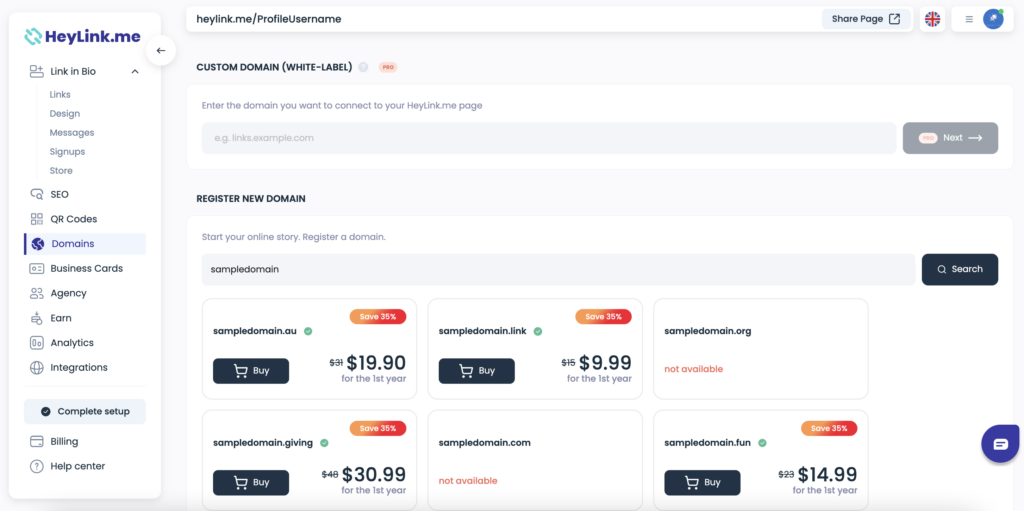1024x511 pixels.
Task: Buy the sampledomain.link domain
Action: [x=476, y=371]
